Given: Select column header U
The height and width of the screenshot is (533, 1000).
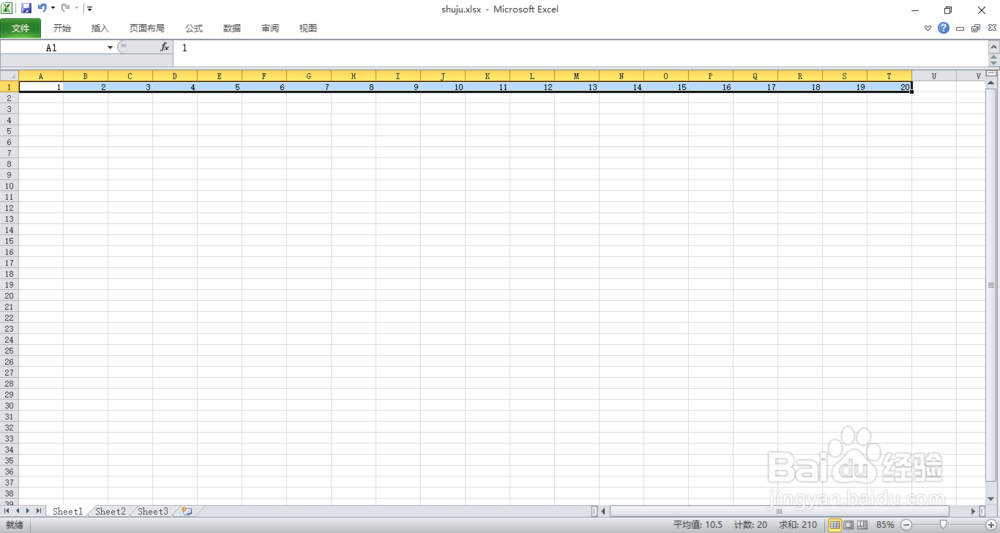Looking at the screenshot, I should 934,76.
